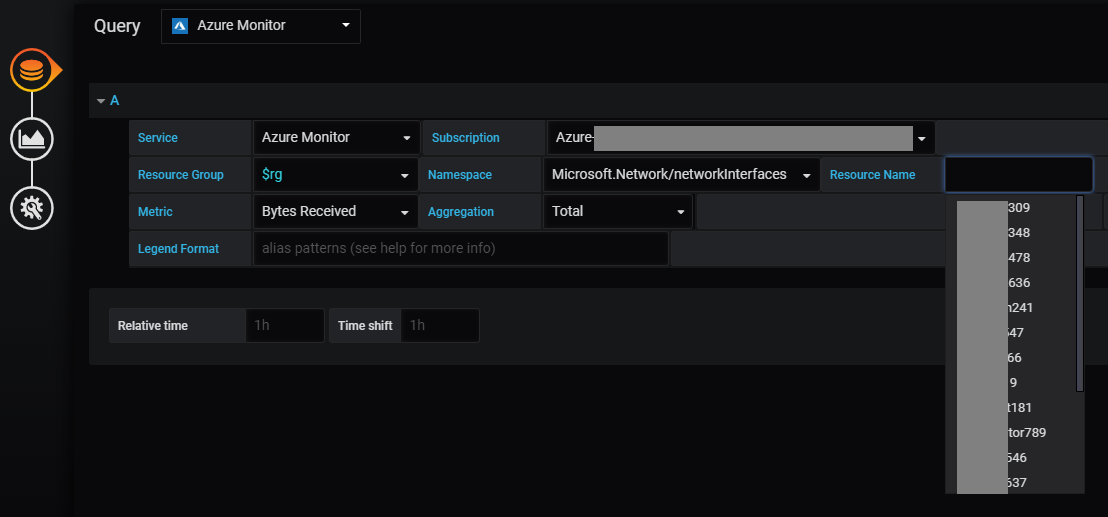Change the Total aggregation dropdown

617,212
